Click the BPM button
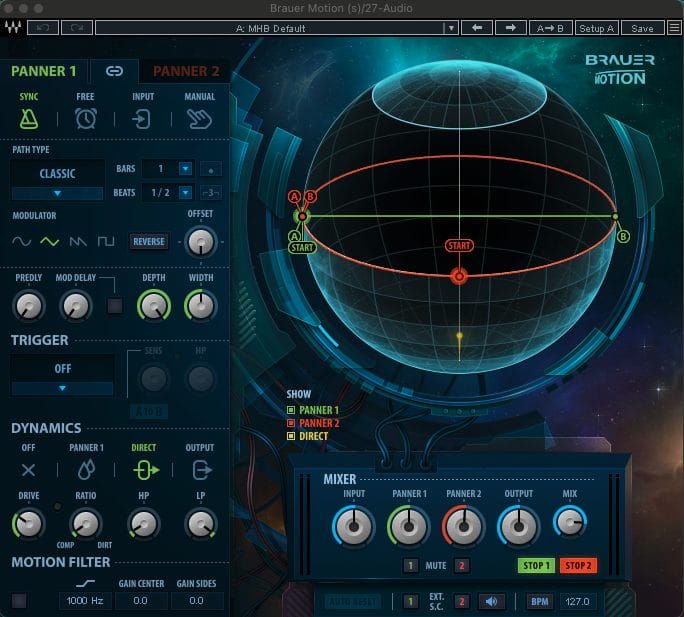This screenshot has height=617, width=684. (x=539, y=601)
